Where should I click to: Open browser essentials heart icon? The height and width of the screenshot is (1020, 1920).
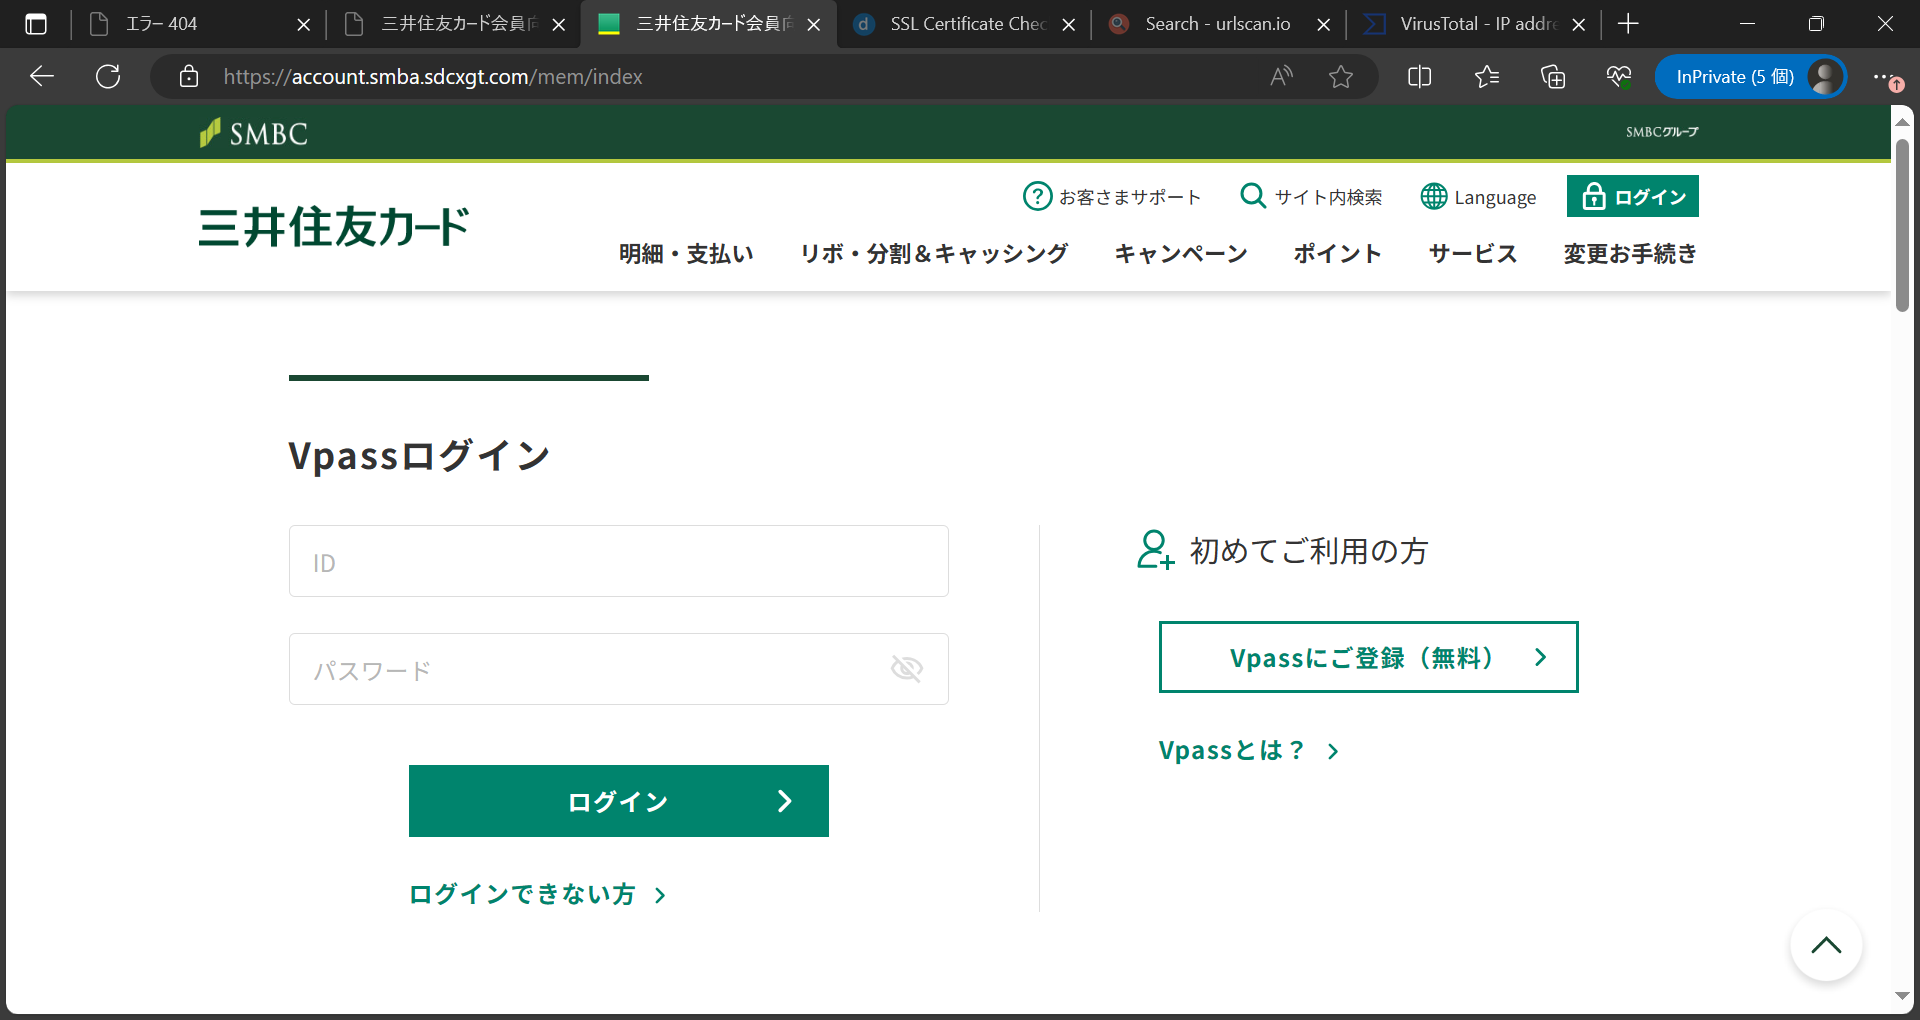[1619, 76]
